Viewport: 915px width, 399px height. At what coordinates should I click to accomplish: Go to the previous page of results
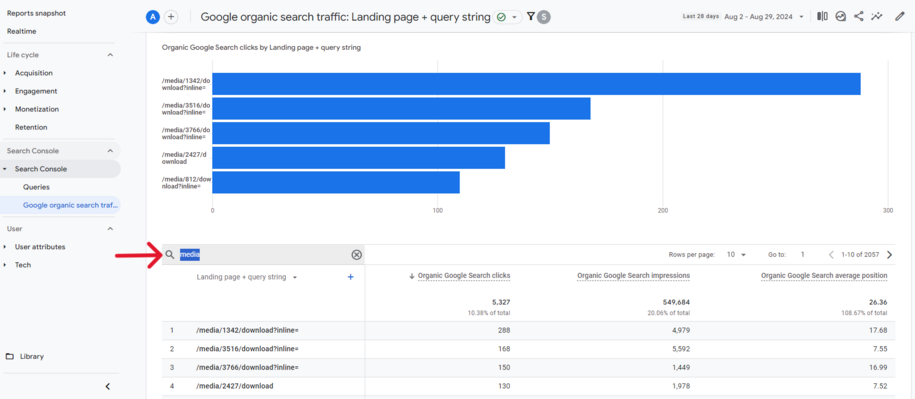click(x=832, y=255)
